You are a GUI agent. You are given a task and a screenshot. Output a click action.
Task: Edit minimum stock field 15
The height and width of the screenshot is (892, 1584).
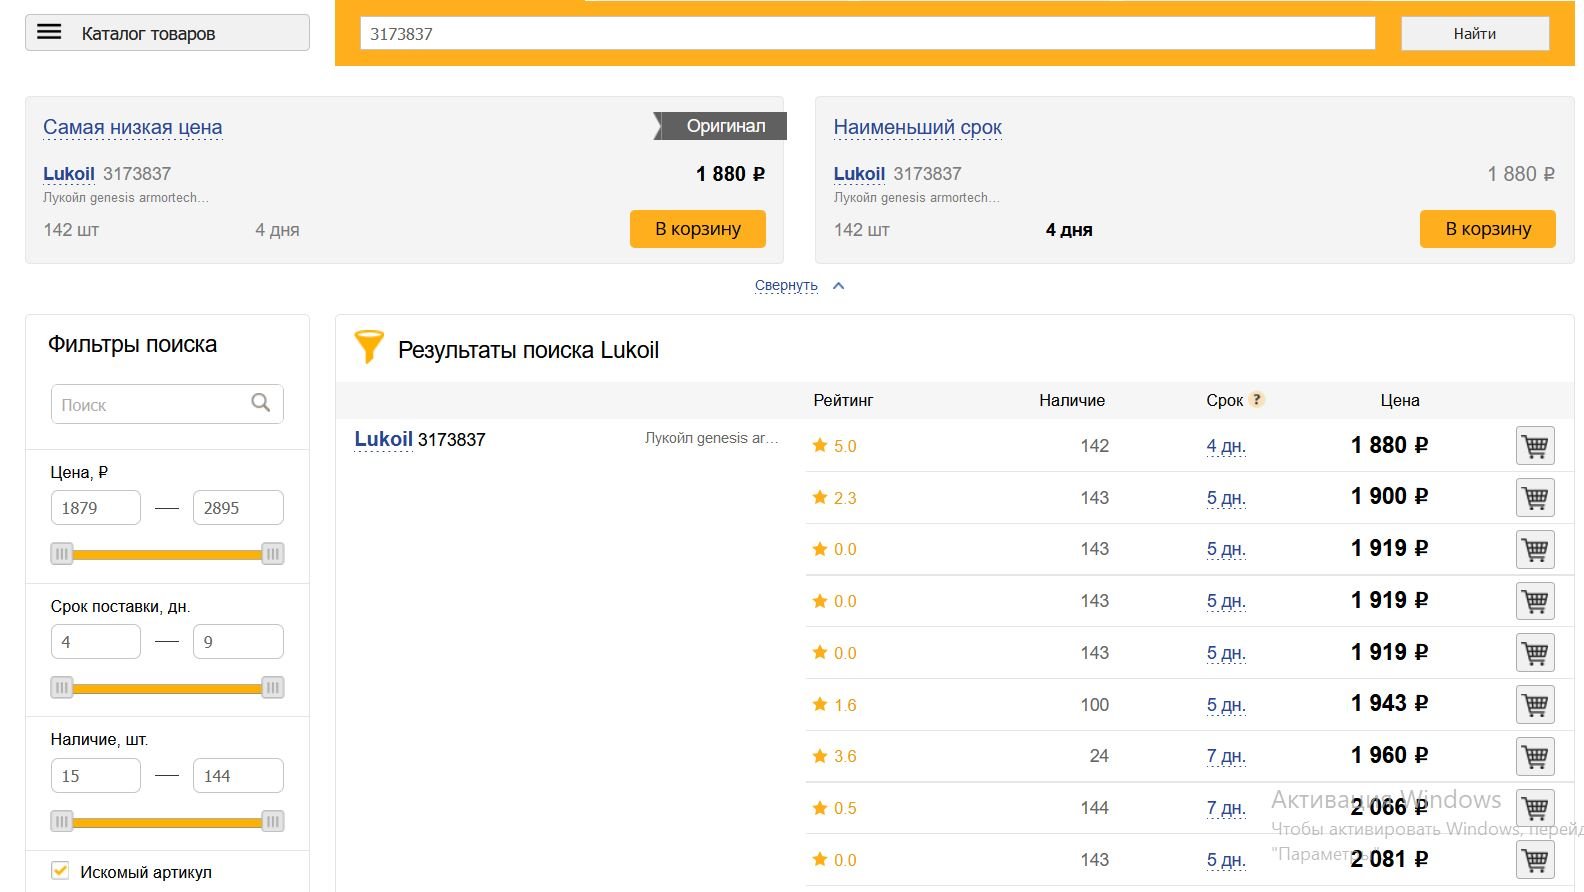(x=96, y=776)
